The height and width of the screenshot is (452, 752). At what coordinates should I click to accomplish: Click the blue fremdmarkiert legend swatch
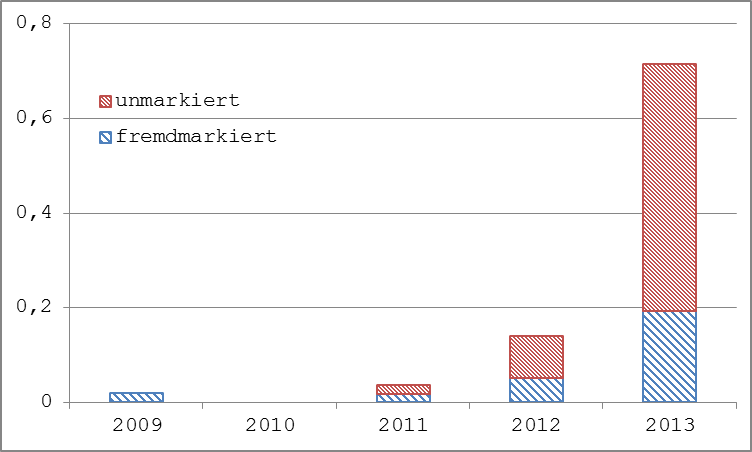point(105,138)
